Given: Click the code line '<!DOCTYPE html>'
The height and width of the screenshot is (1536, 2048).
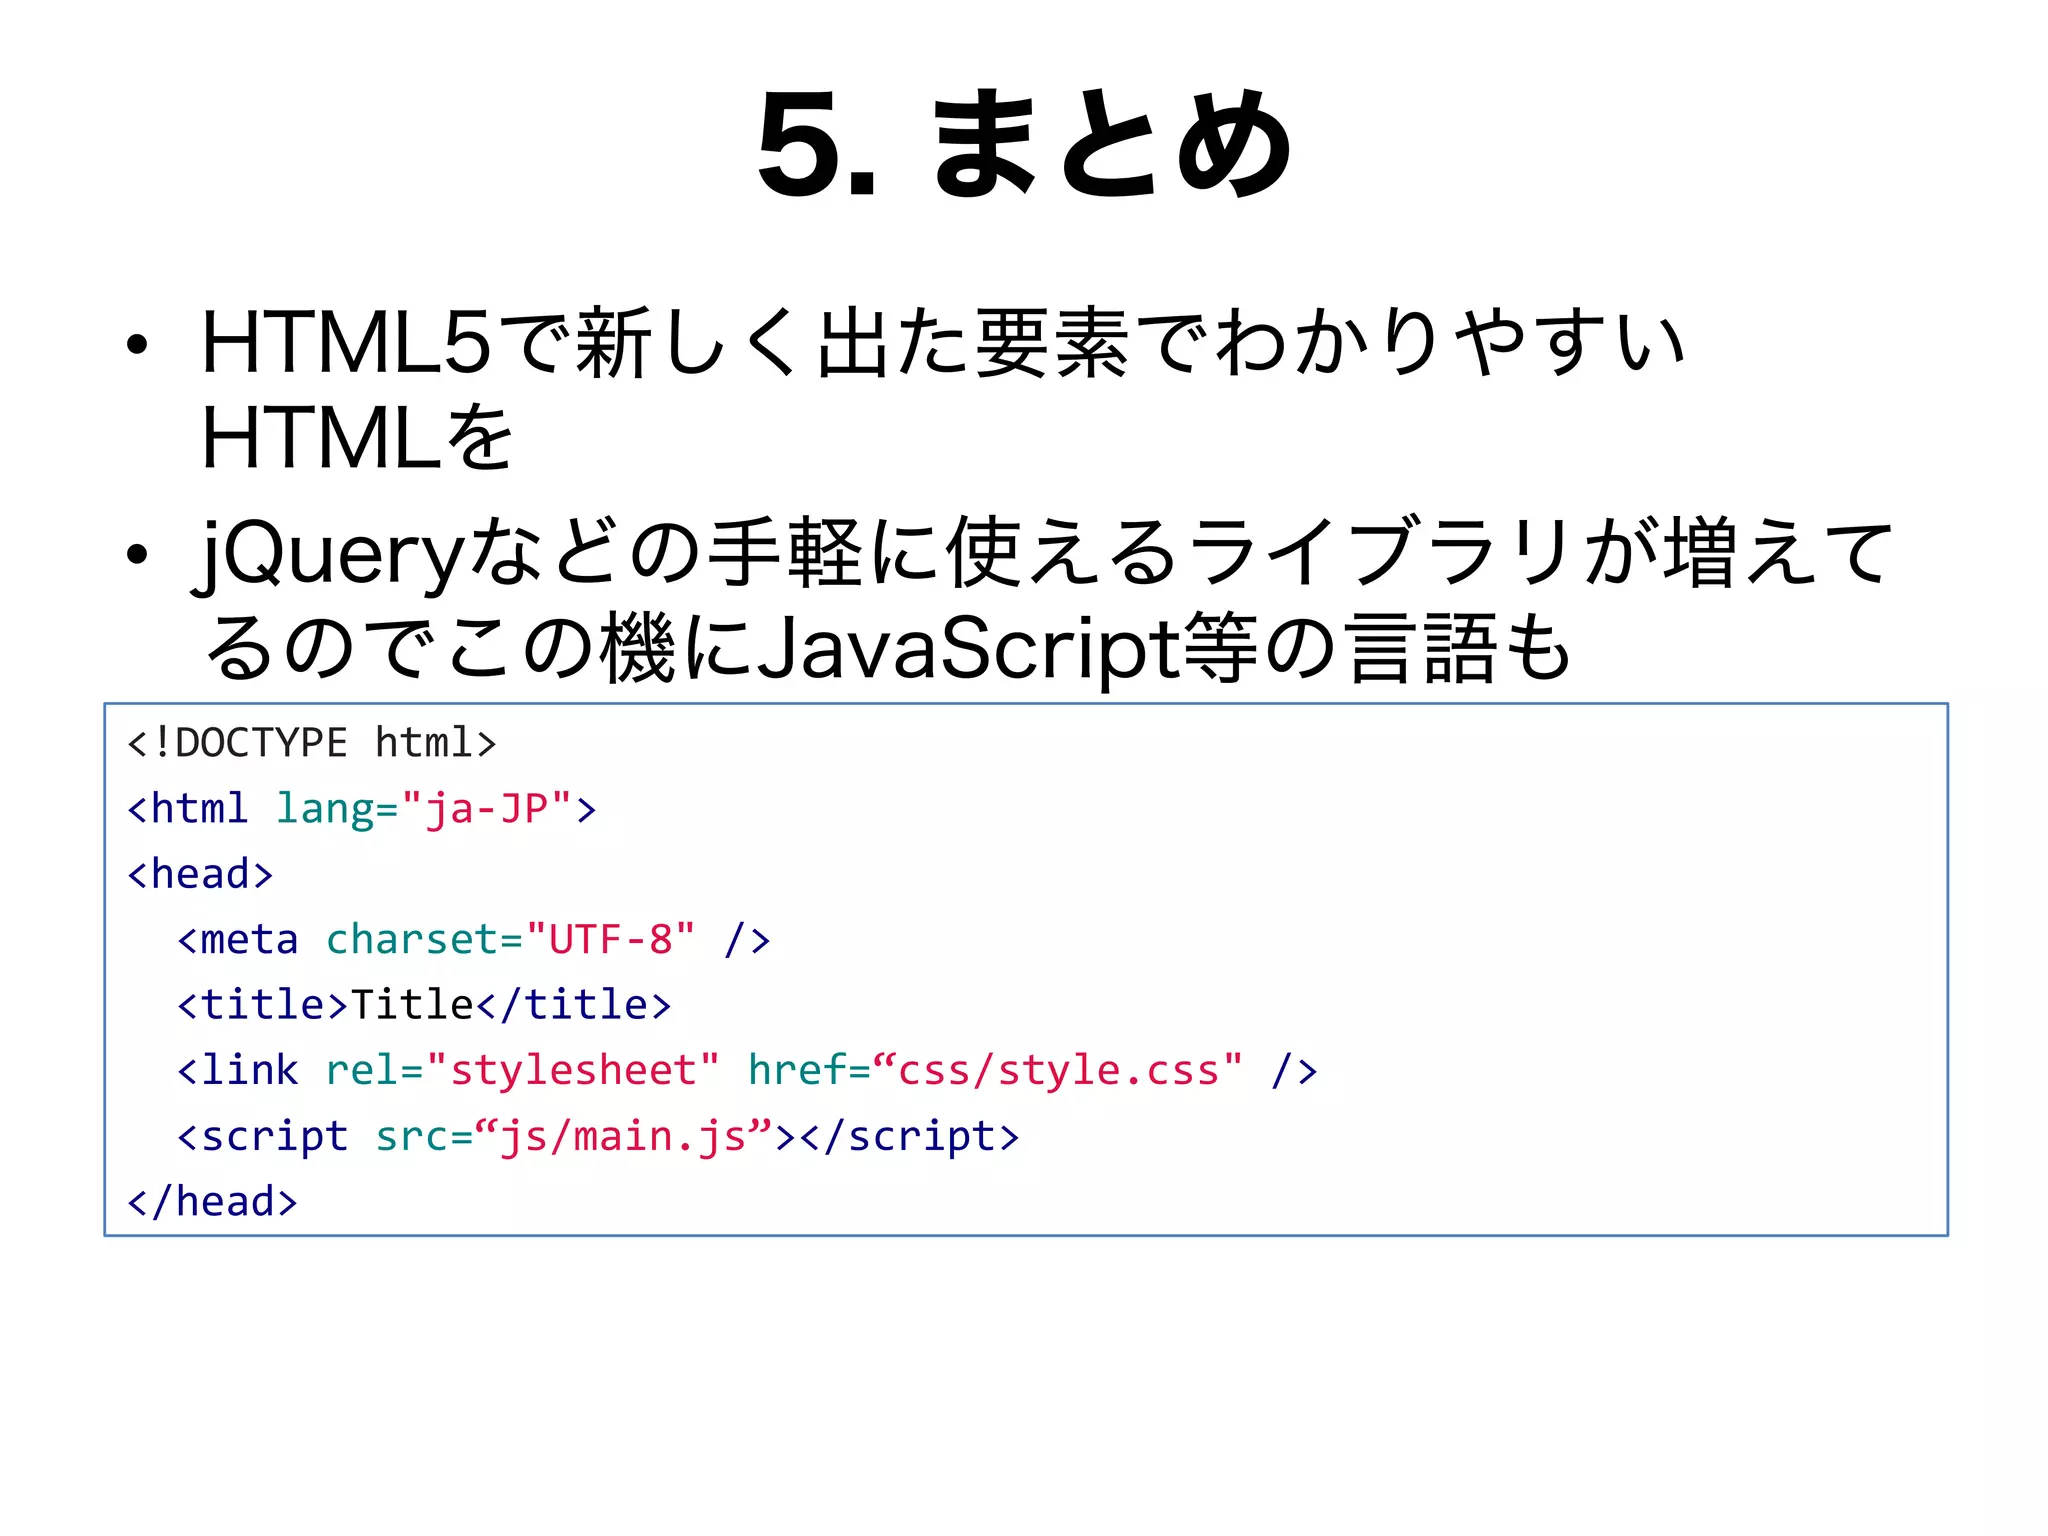Looking at the screenshot, I should coord(312,743).
